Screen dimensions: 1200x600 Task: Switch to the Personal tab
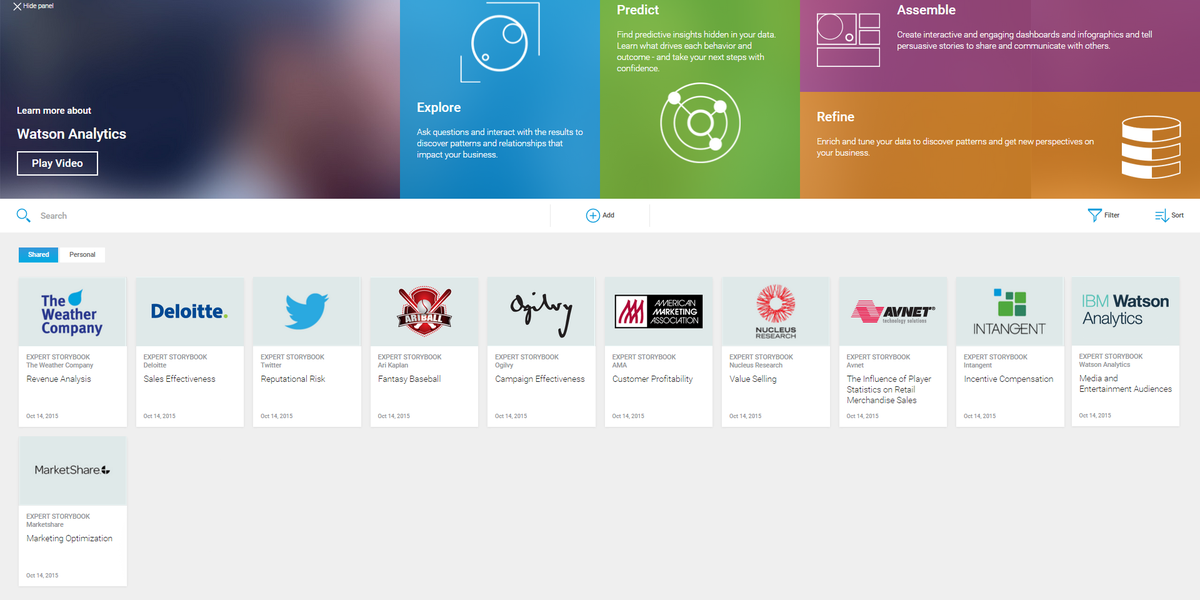pyautogui.click(x=82, y=255)
